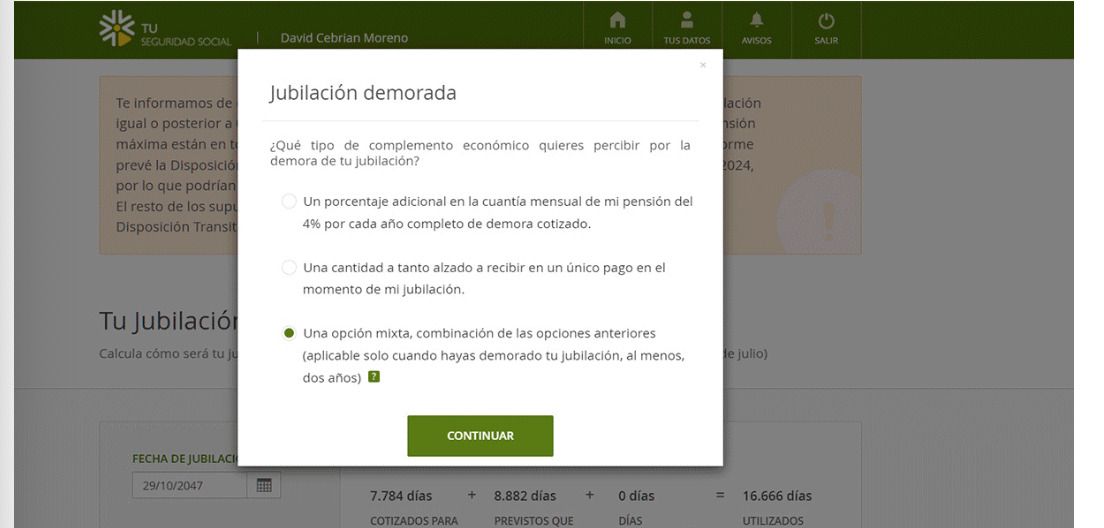Click the Jubilación demorada dialog title

click(x=363, y=93)
